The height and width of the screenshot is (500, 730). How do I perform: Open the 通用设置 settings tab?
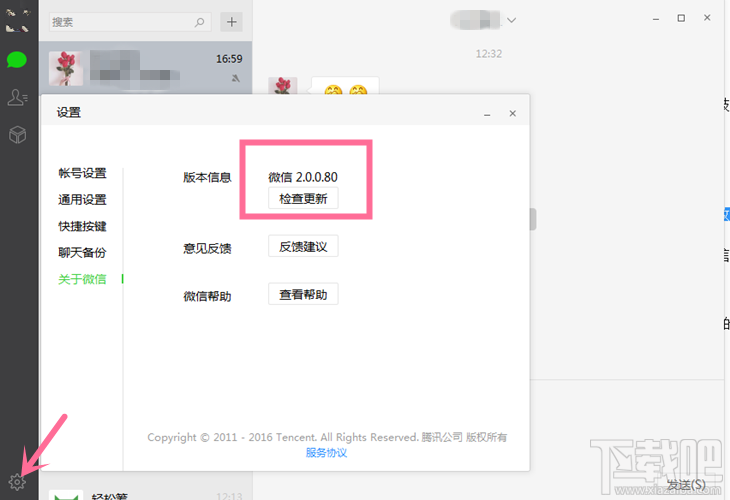point(82,200)
